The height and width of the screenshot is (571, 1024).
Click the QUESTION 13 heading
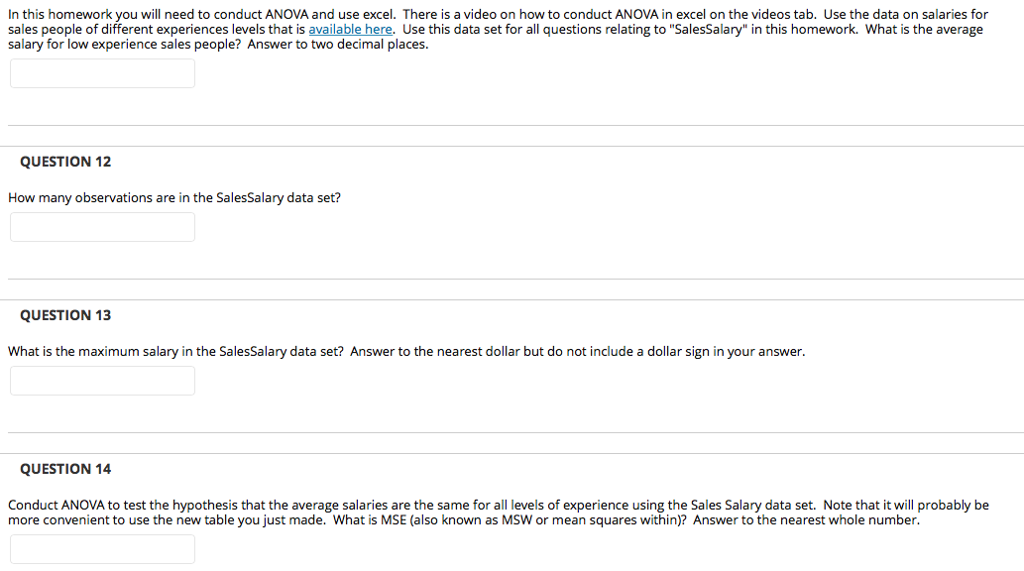click(65, 316)
